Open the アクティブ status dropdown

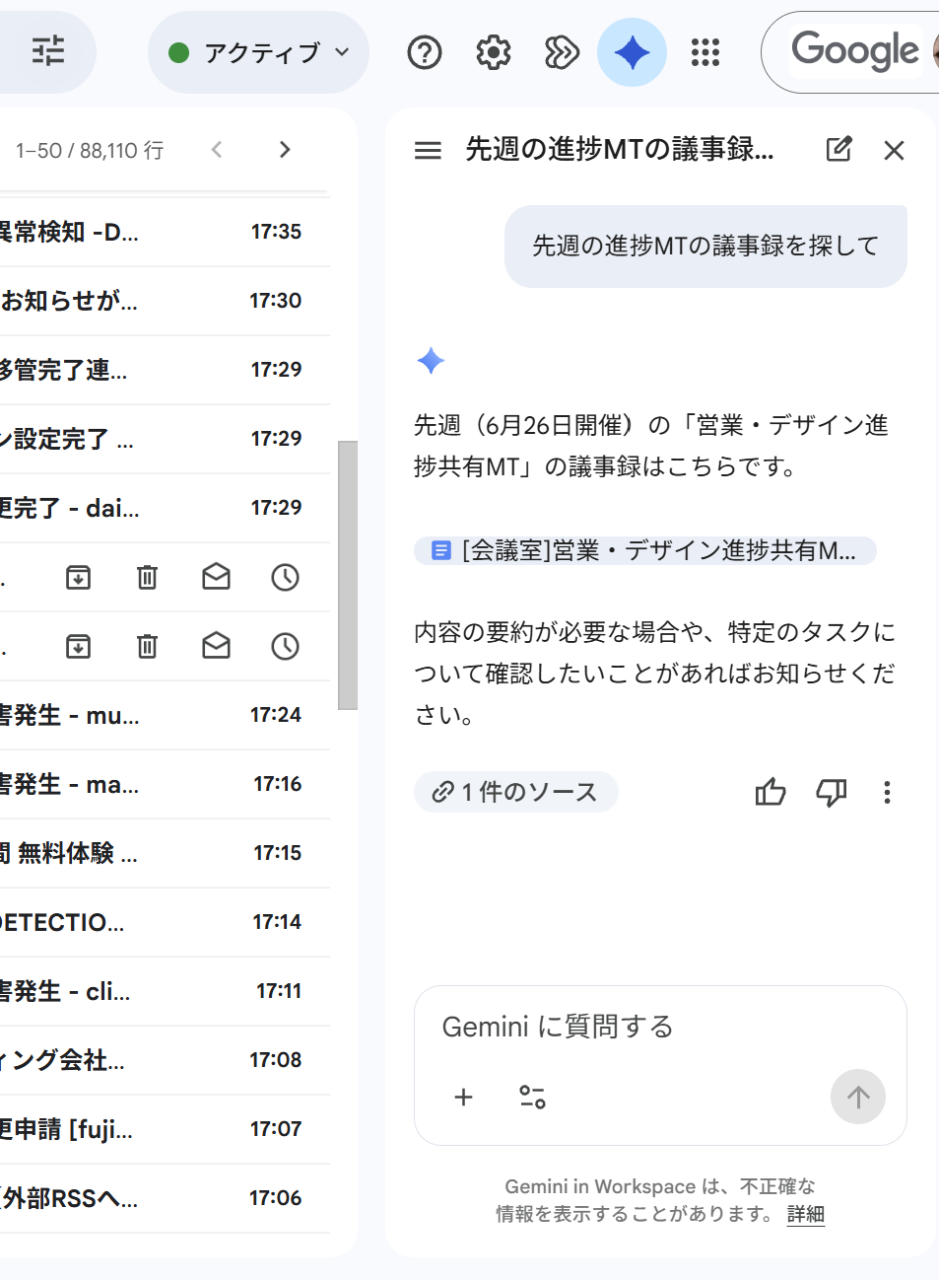[259, 52]
